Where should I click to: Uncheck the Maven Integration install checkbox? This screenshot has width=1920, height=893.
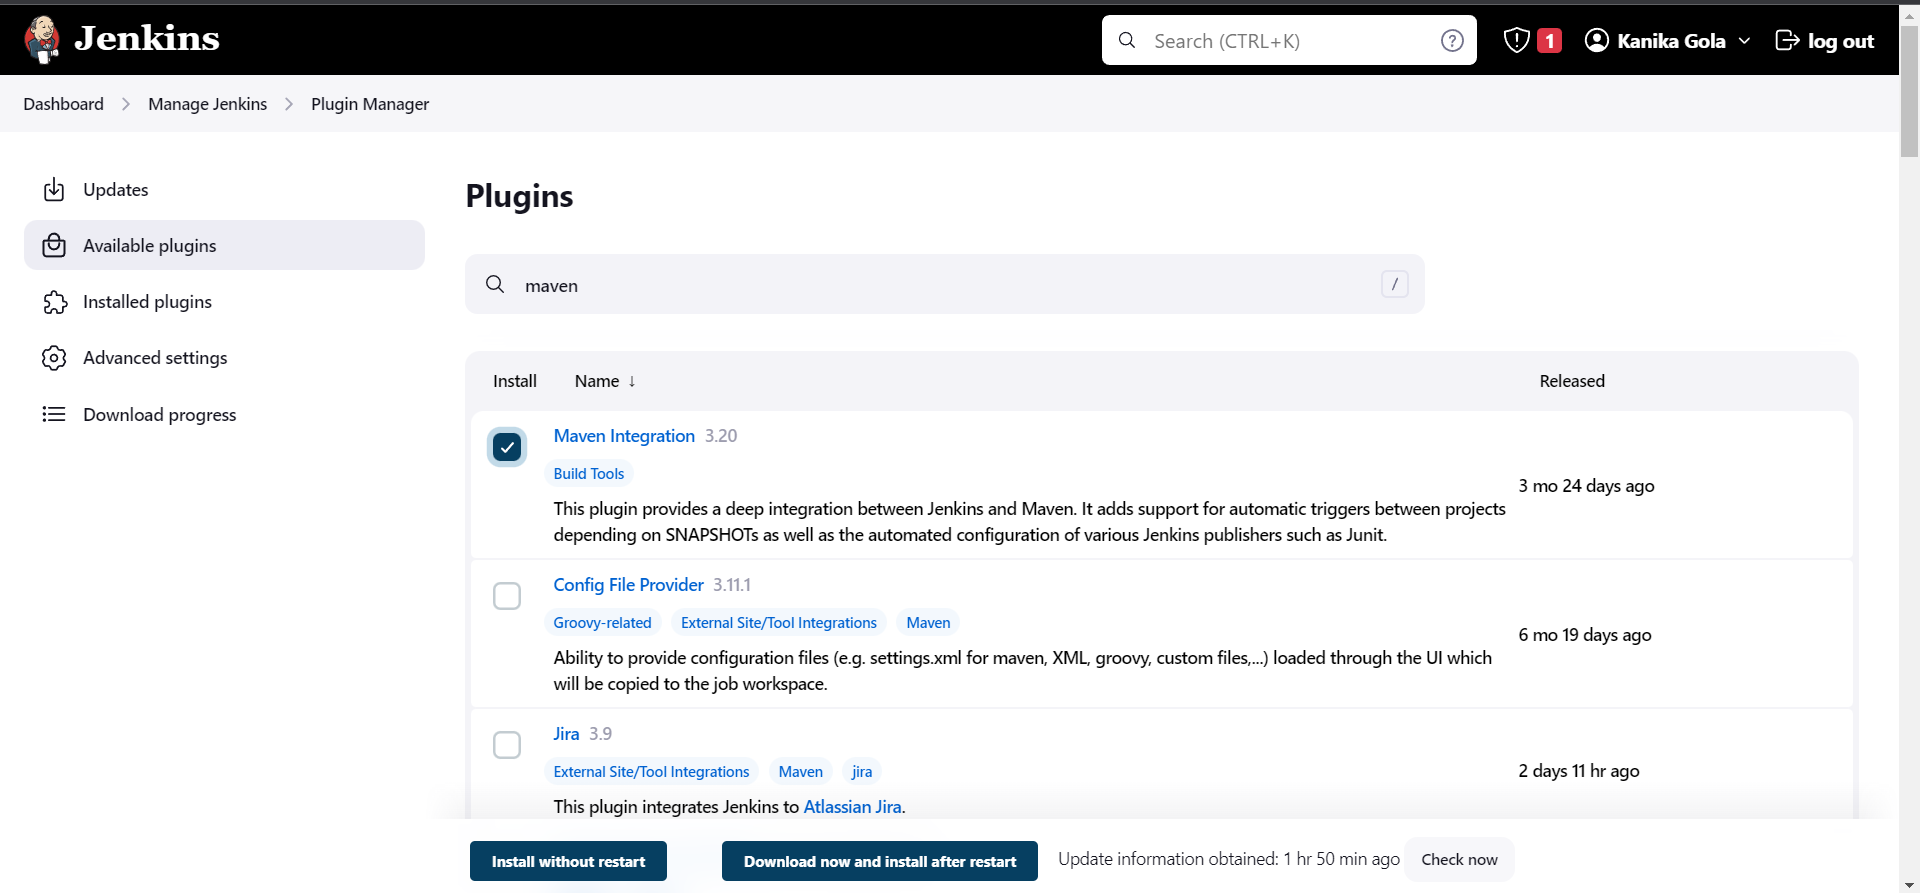point(507,447)
